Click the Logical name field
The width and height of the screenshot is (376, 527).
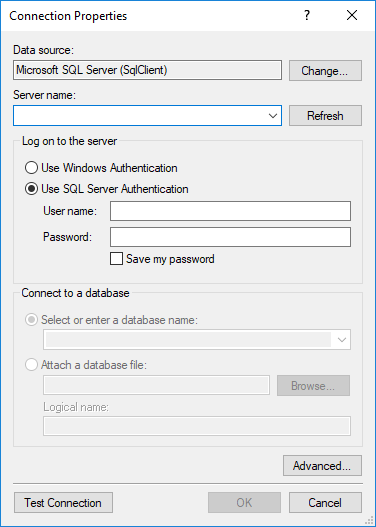pyautogui.click(x=197, y=426)
